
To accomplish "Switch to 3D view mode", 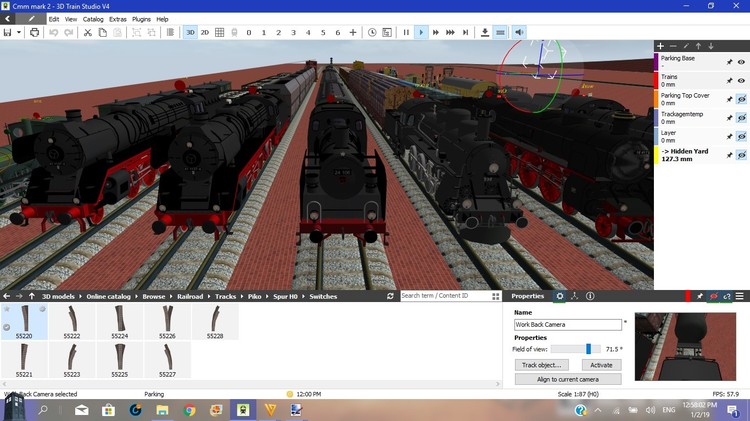I will [190, 33].
